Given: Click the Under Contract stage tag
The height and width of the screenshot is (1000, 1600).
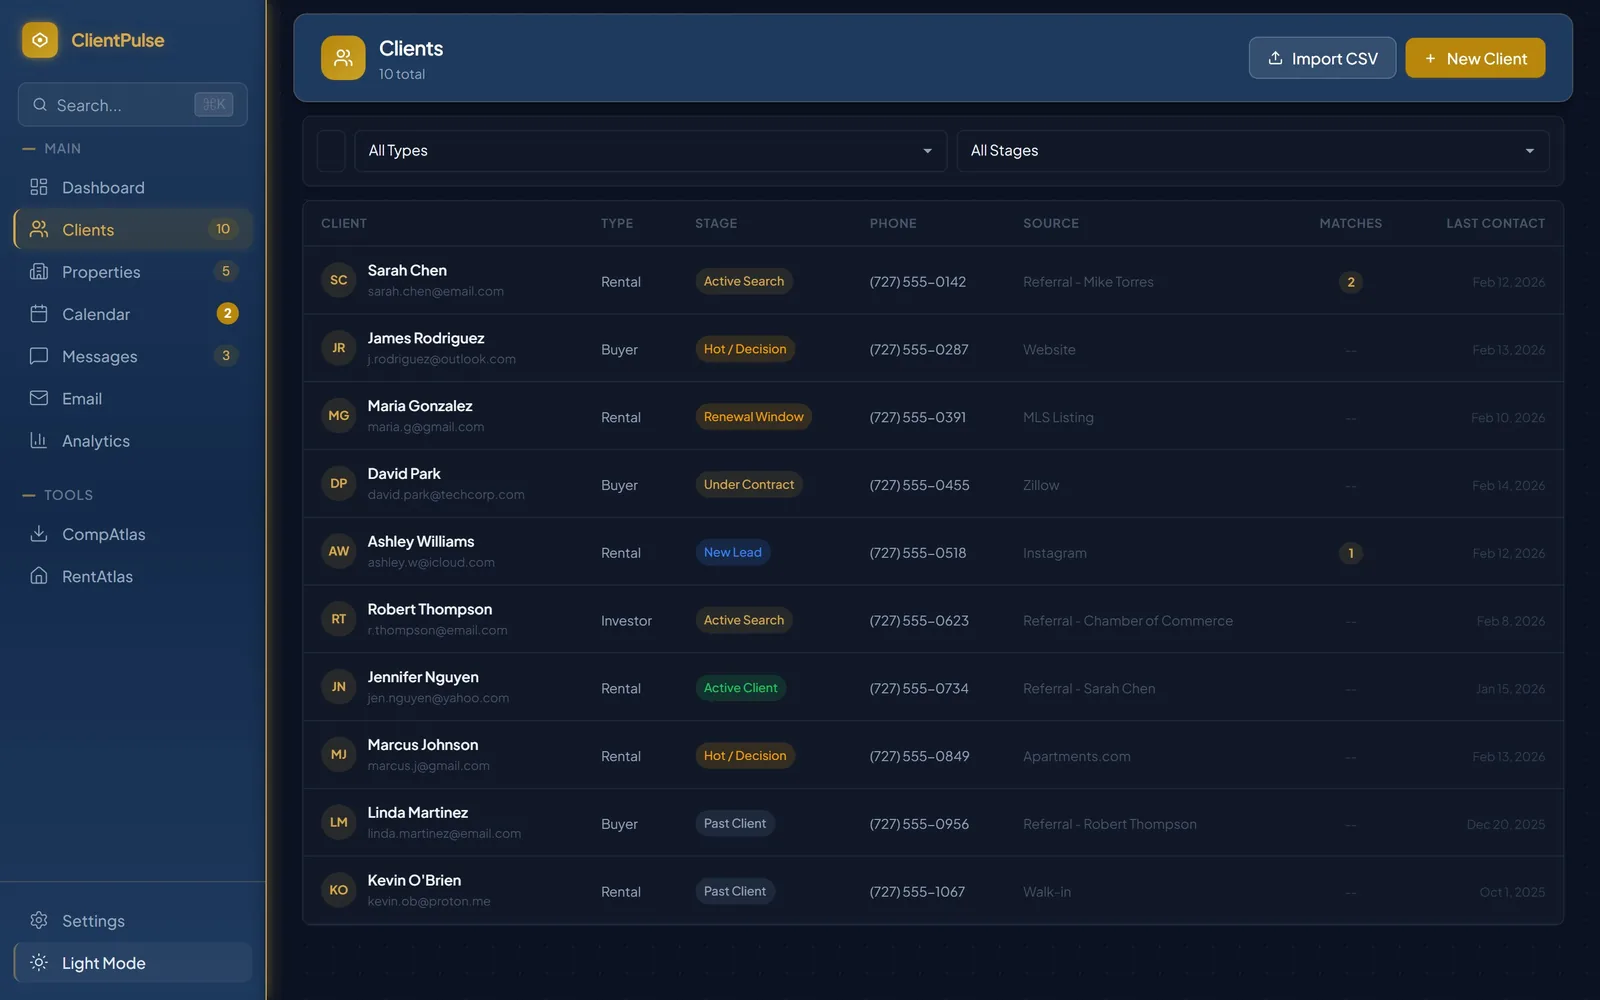Looking at the screenshot, I should tap(748, 484).
